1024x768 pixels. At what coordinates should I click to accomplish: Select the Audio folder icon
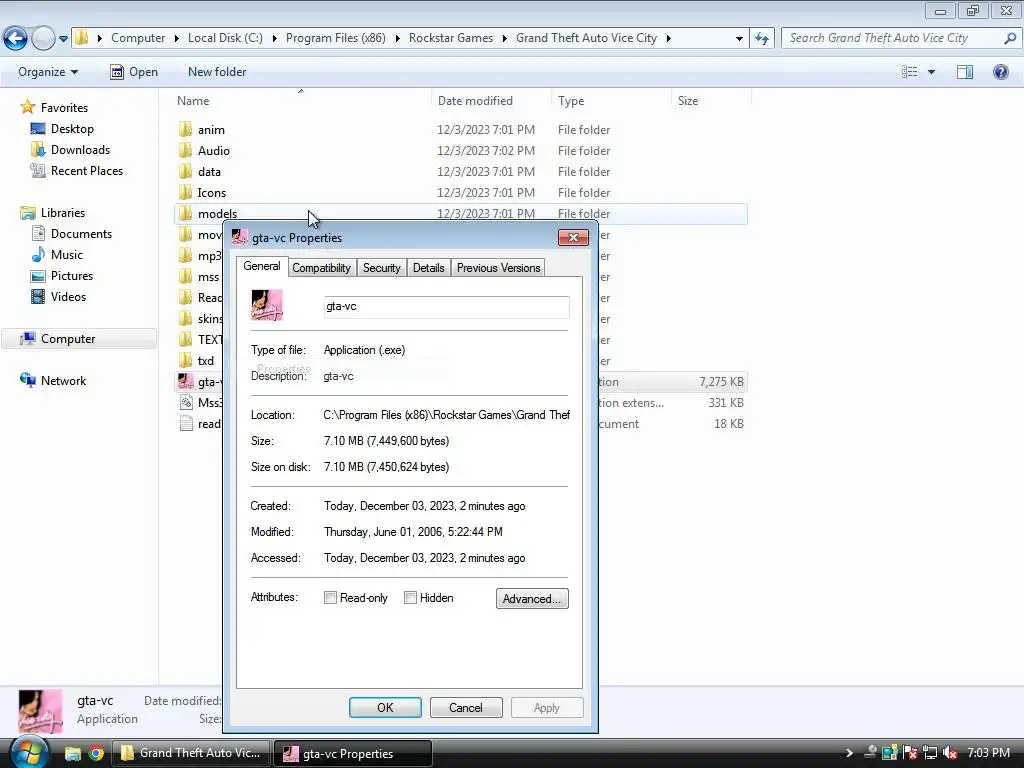[185, 150]
